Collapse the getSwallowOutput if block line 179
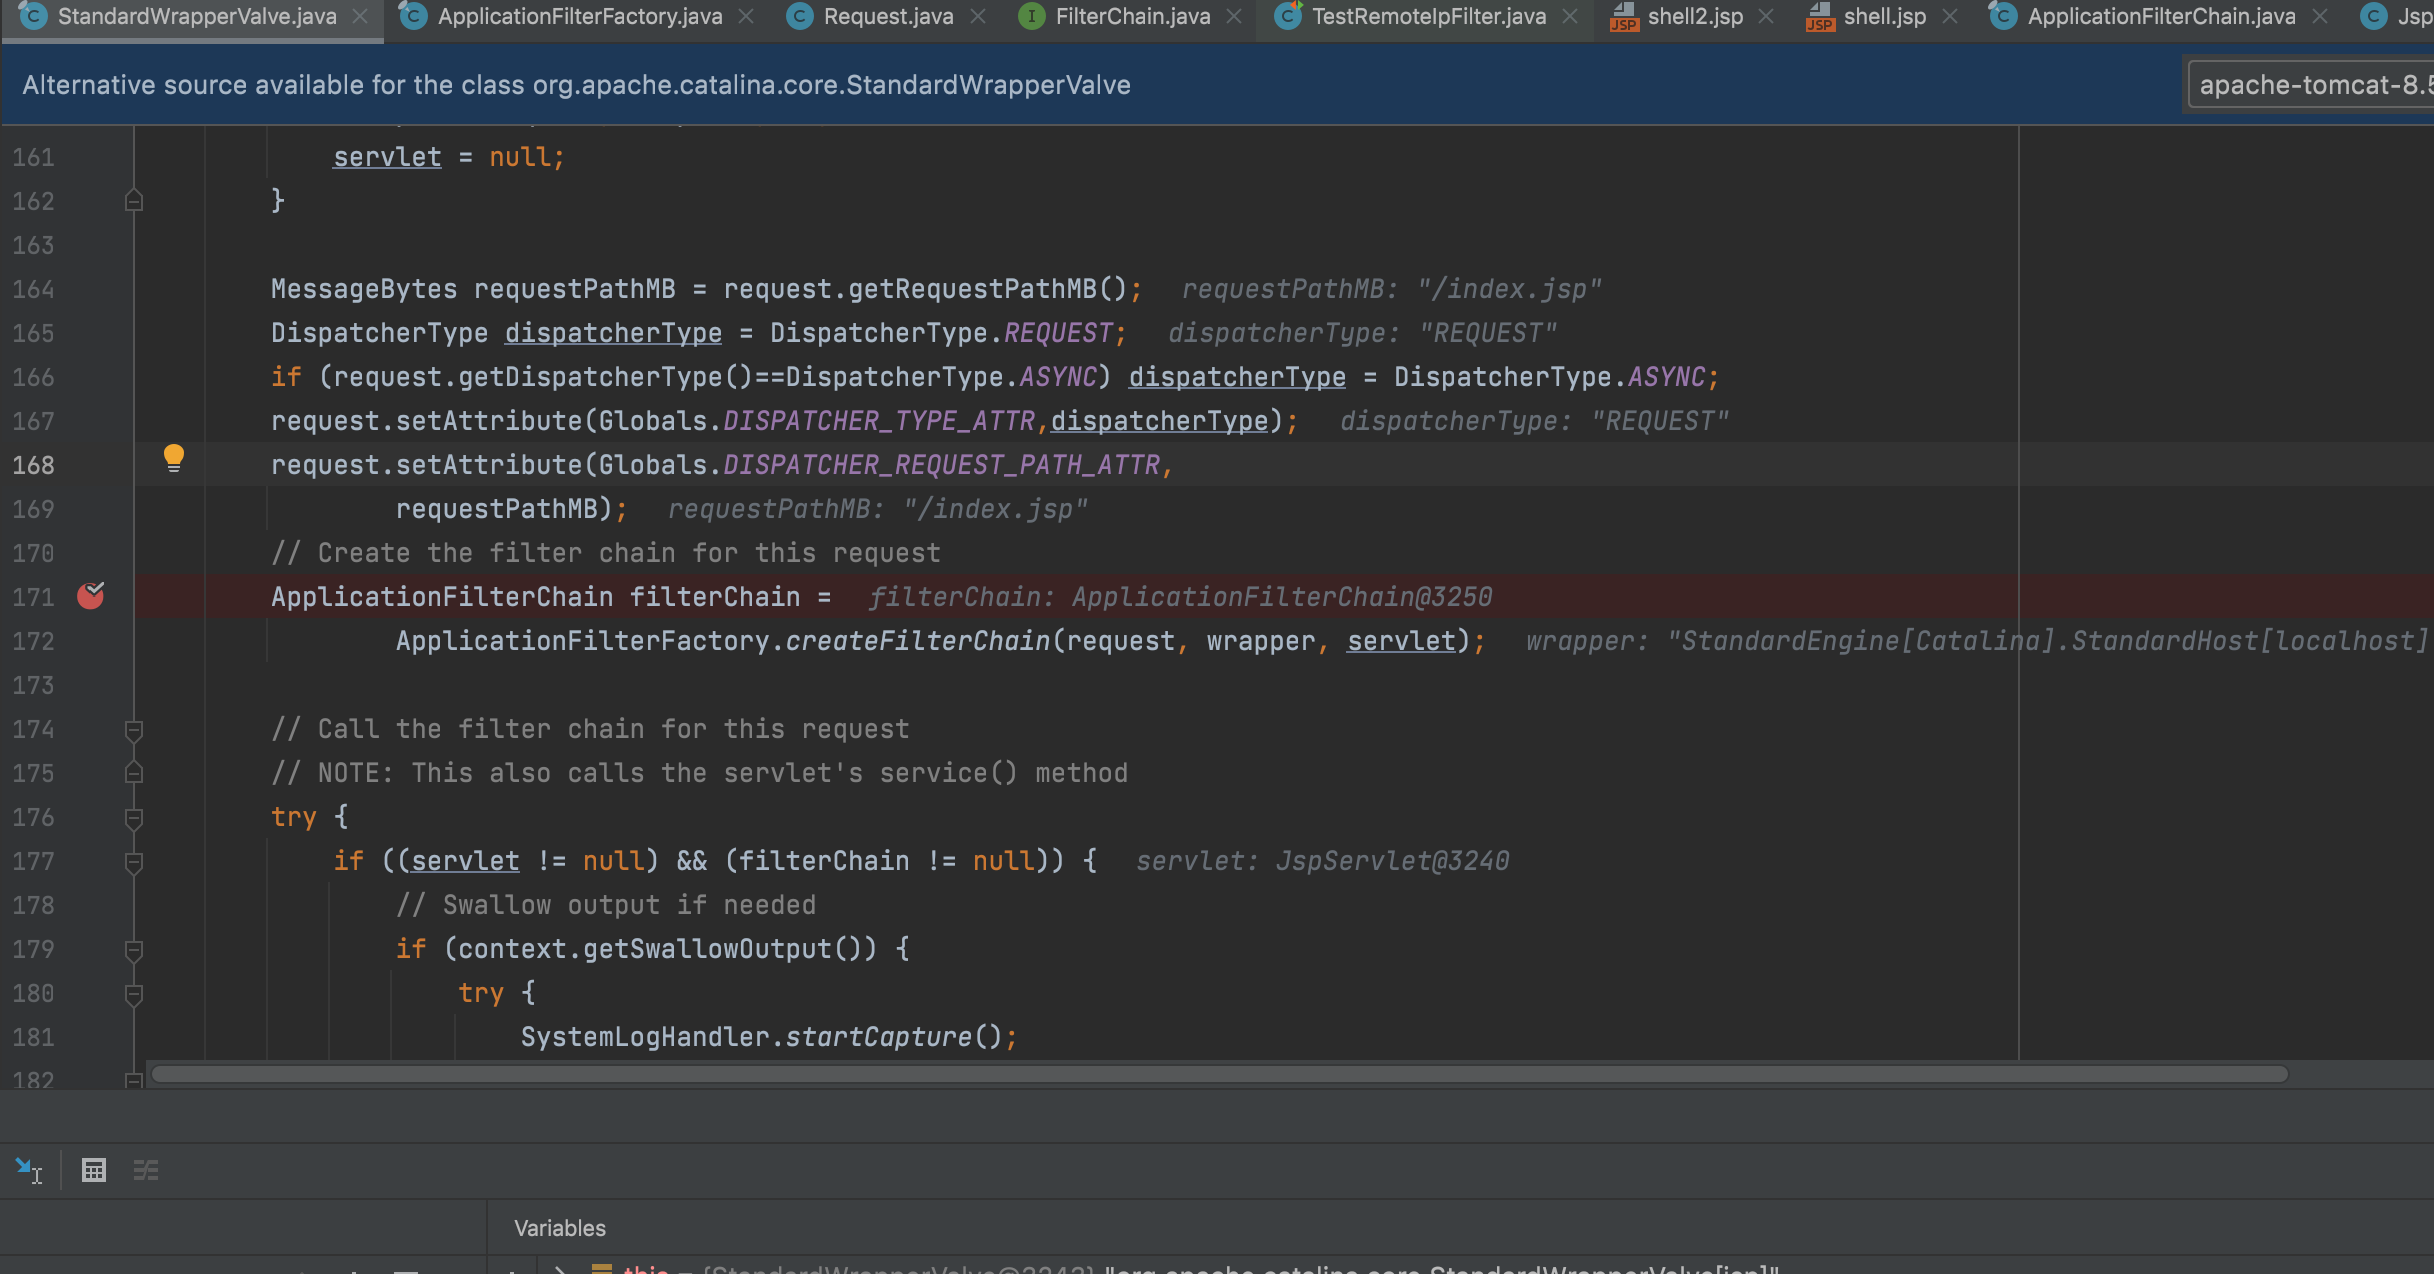Screen dimensions: 2434x1274 [x=134, y=950]
